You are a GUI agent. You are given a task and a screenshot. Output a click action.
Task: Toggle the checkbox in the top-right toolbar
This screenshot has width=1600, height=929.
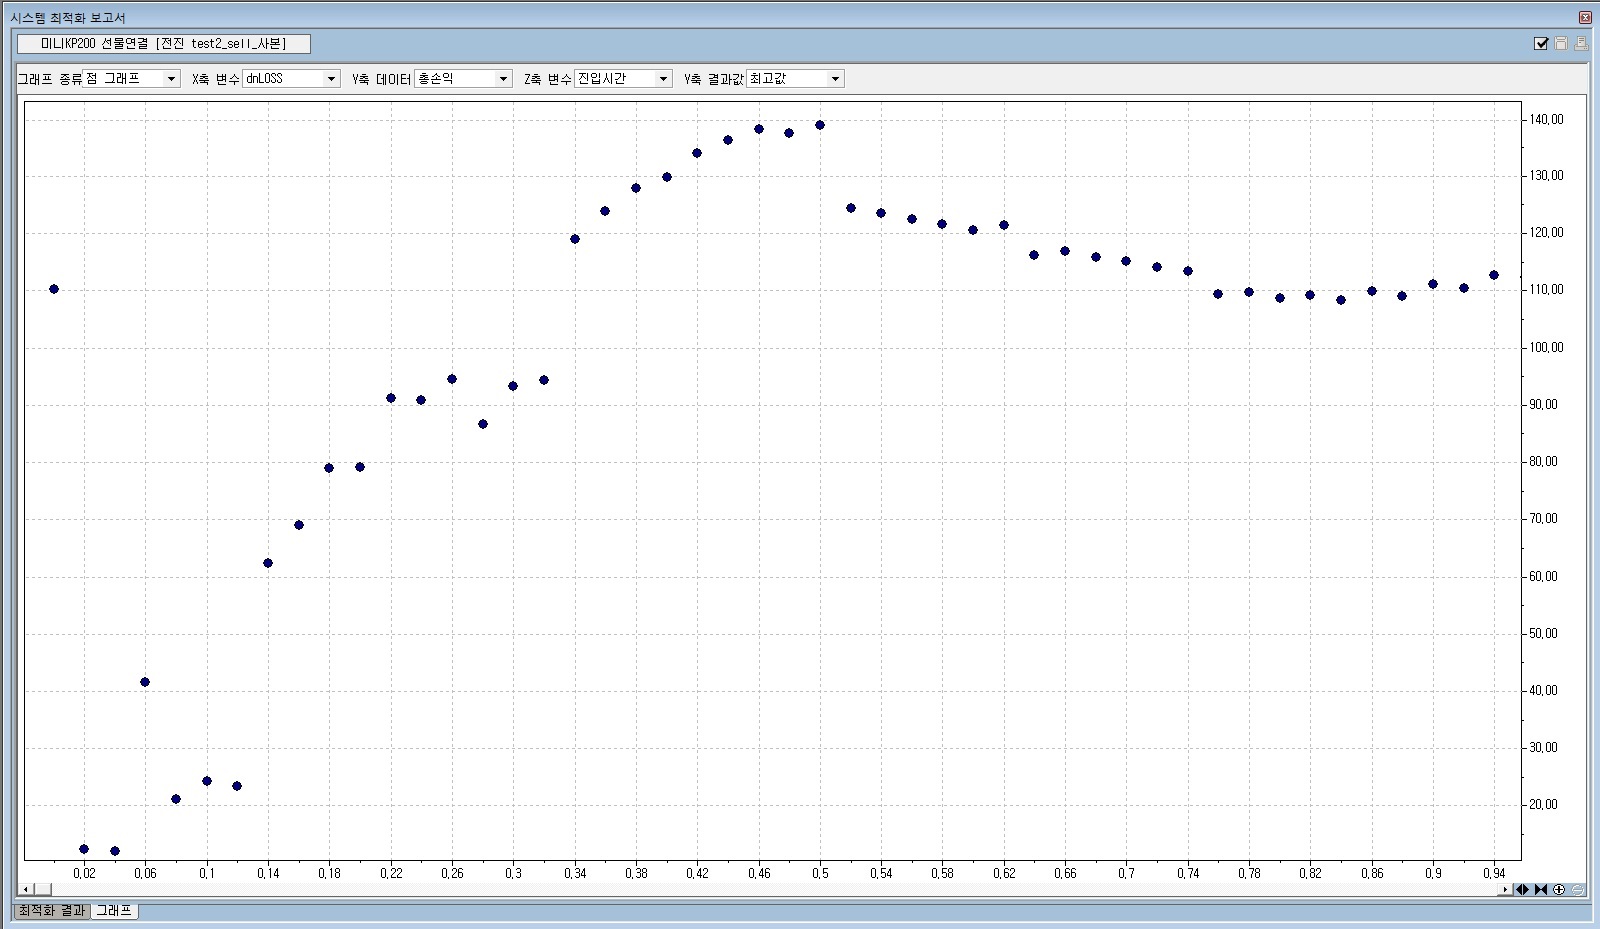(1541, 43)
